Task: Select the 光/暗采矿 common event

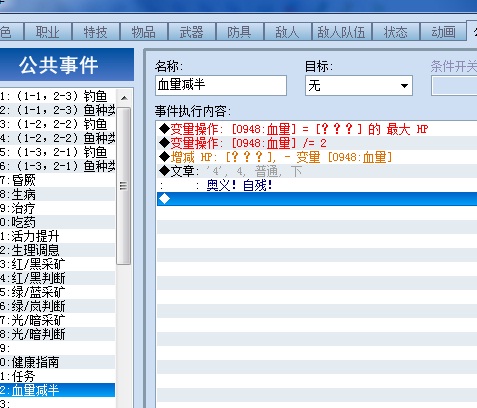Action: click(x=57, y=320)
